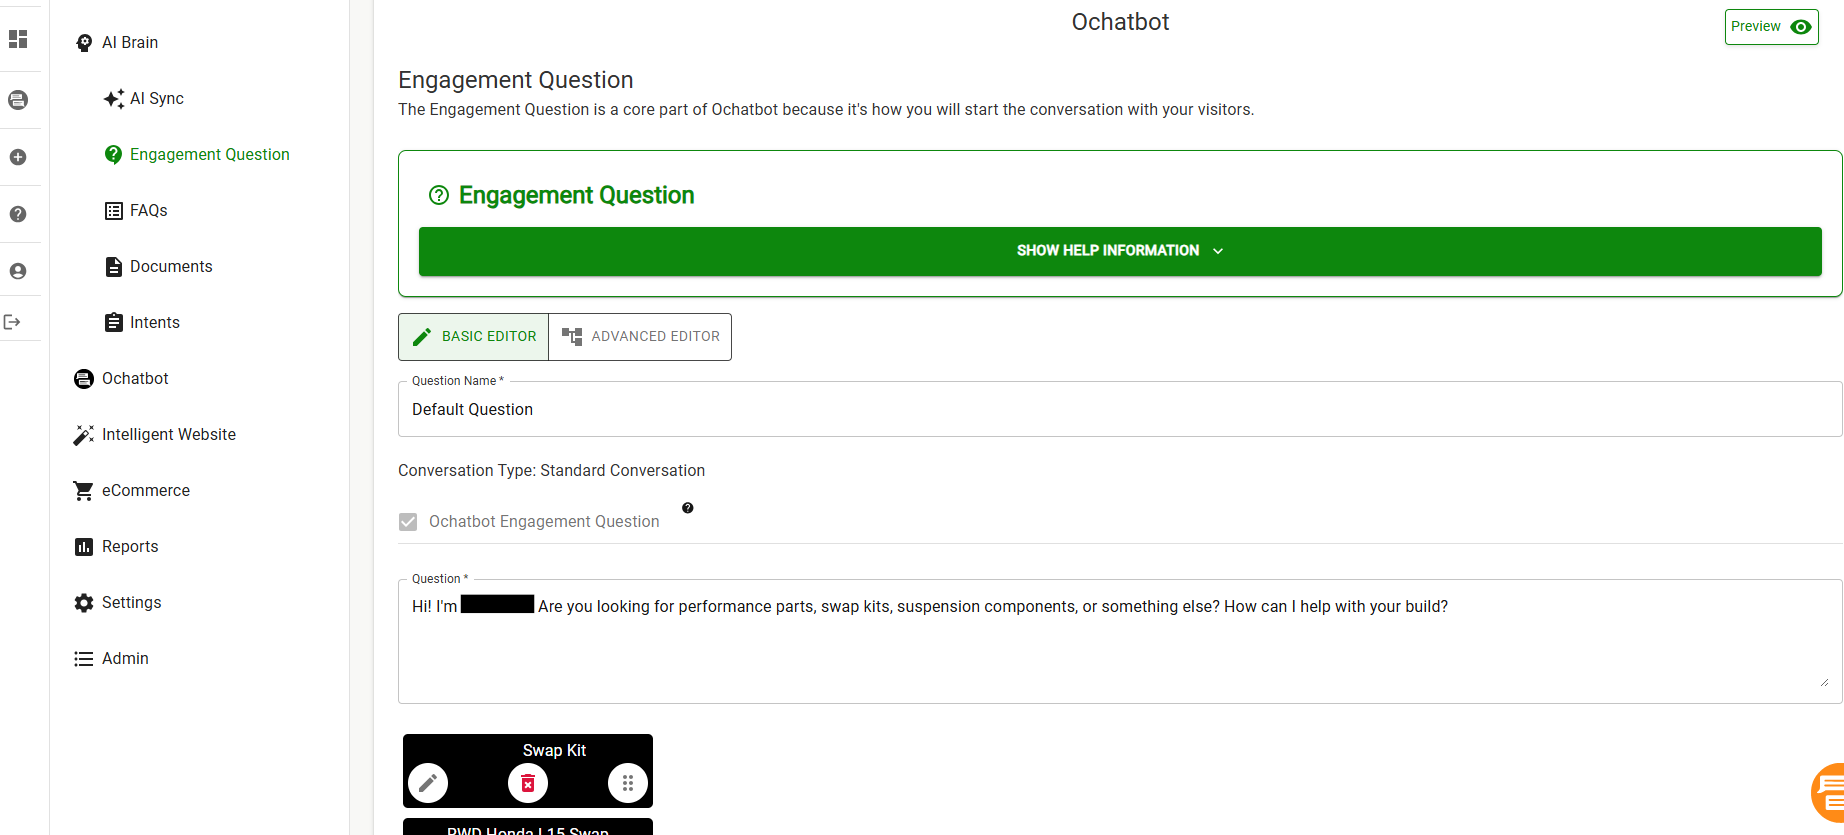Open the Settings section
Screen dimensions: 1844x835
pyautogui.click(x=132, y=603)
